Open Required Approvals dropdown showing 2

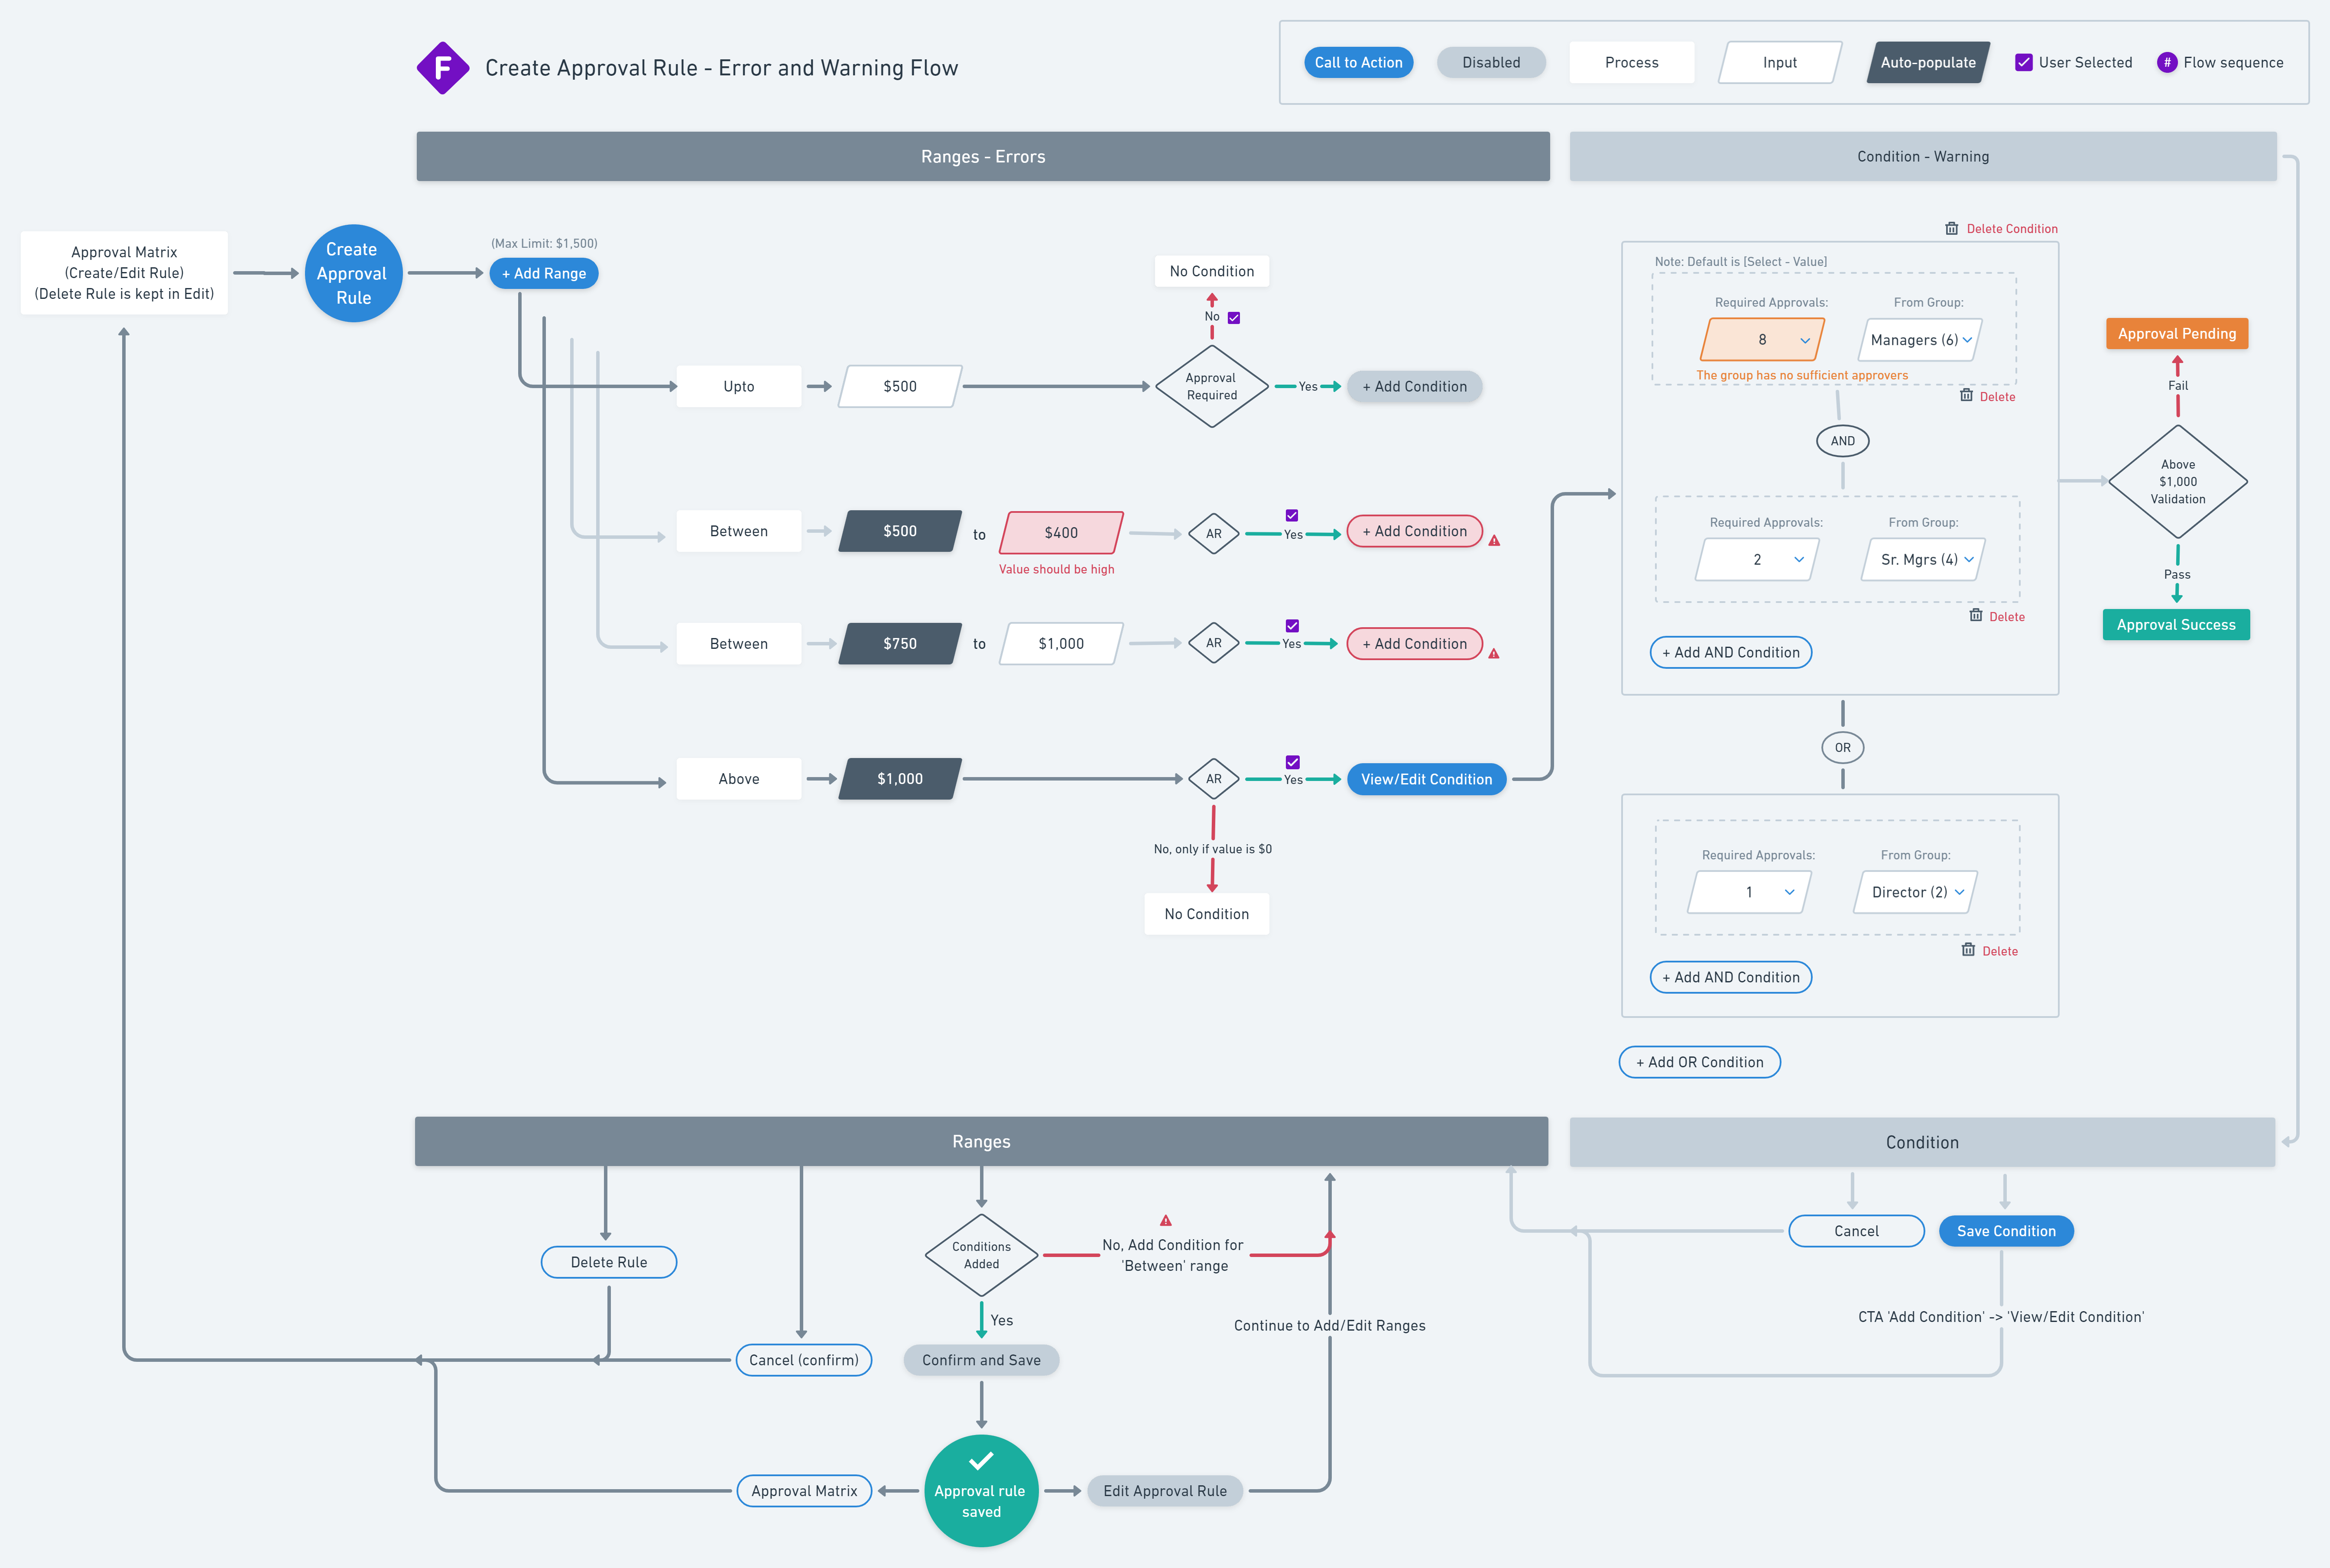[x=1757, y=560]
